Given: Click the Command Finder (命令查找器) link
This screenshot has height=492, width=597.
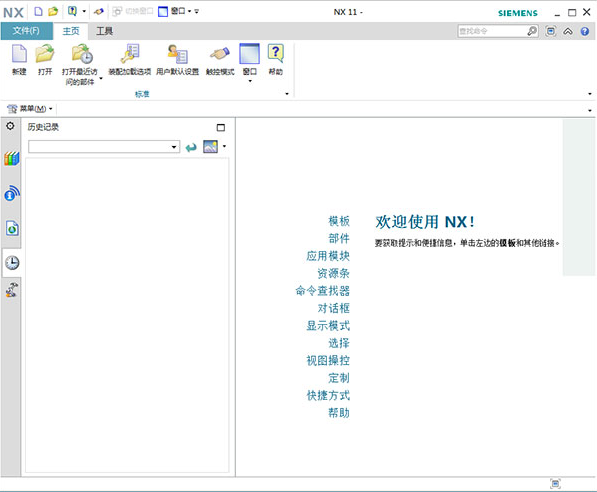Looking at the screenshot, I should click(322, 291).
